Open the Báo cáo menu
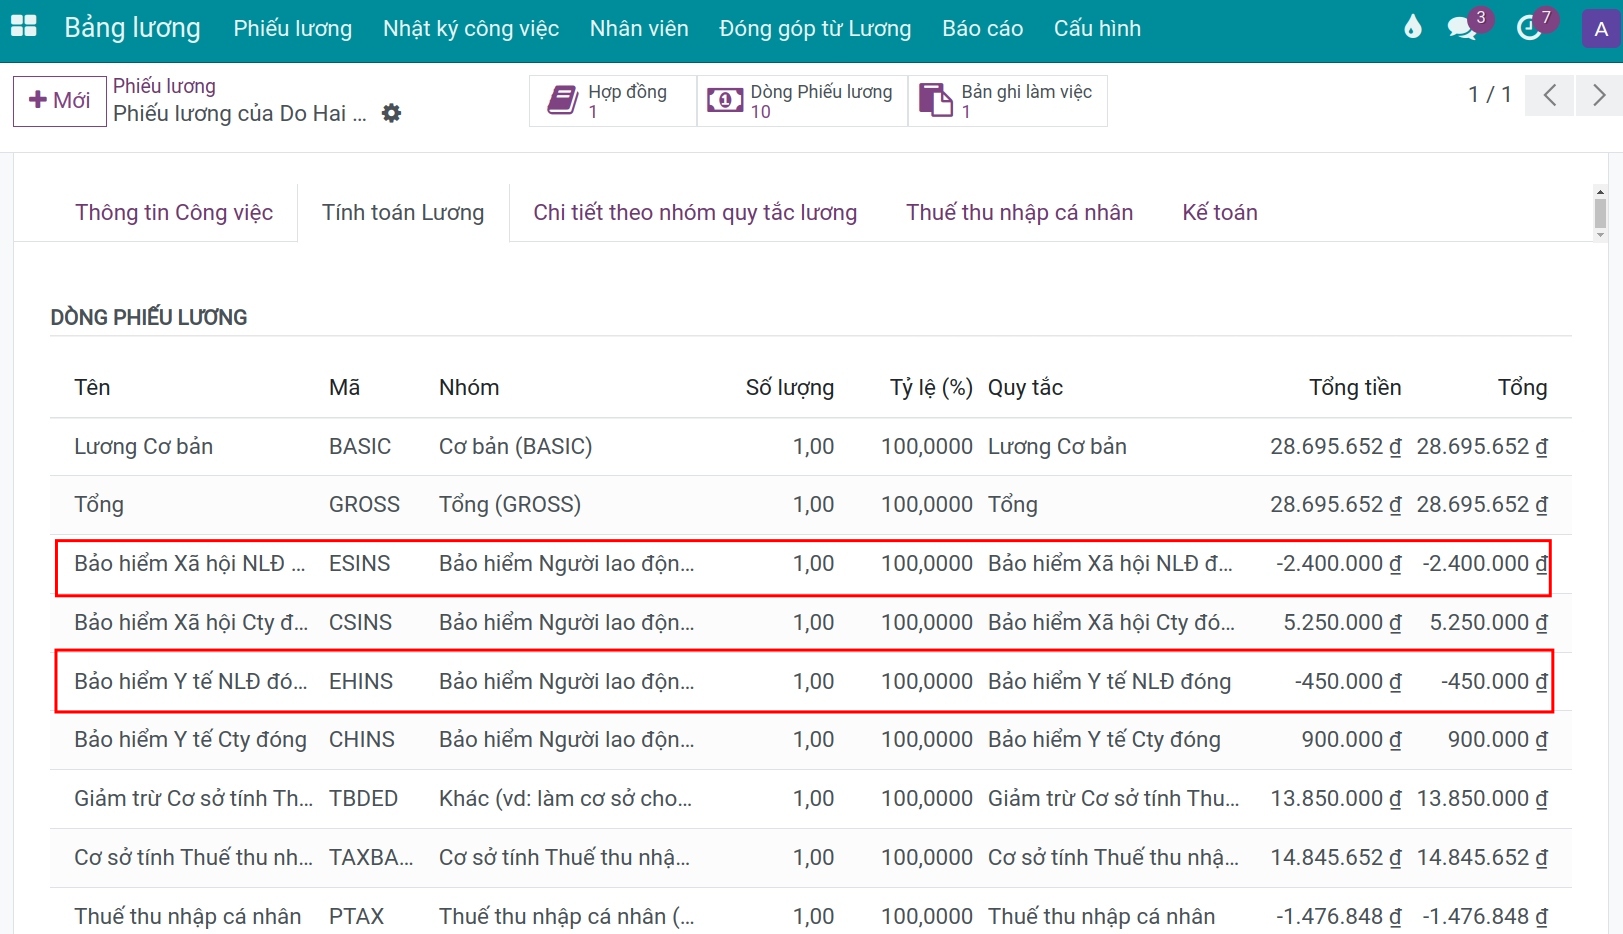This screenshot has width=1623, height=934. [x=982, y=28]
